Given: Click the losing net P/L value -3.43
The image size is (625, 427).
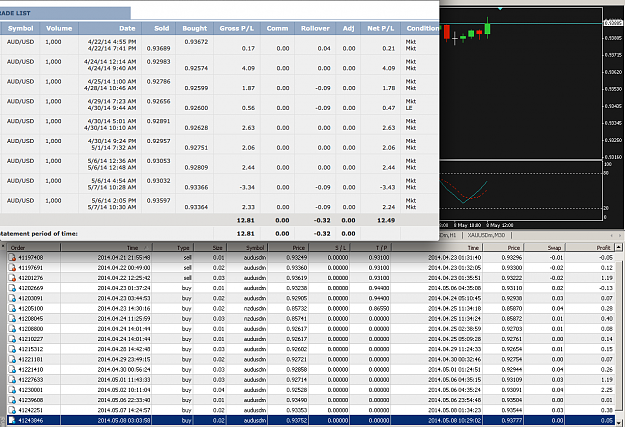Looking at the screenshot, I should (x=387, y=187).
